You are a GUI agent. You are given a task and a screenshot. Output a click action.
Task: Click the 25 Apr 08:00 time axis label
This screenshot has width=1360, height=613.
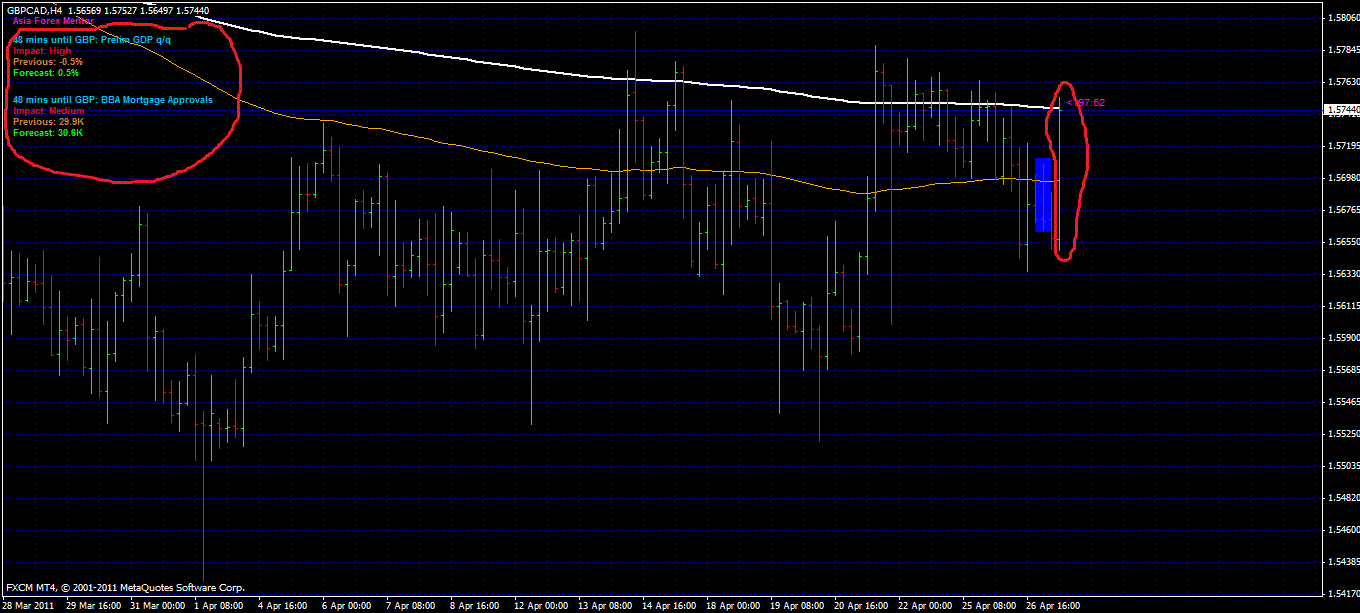pyautogui.click(x=990, y=606)
